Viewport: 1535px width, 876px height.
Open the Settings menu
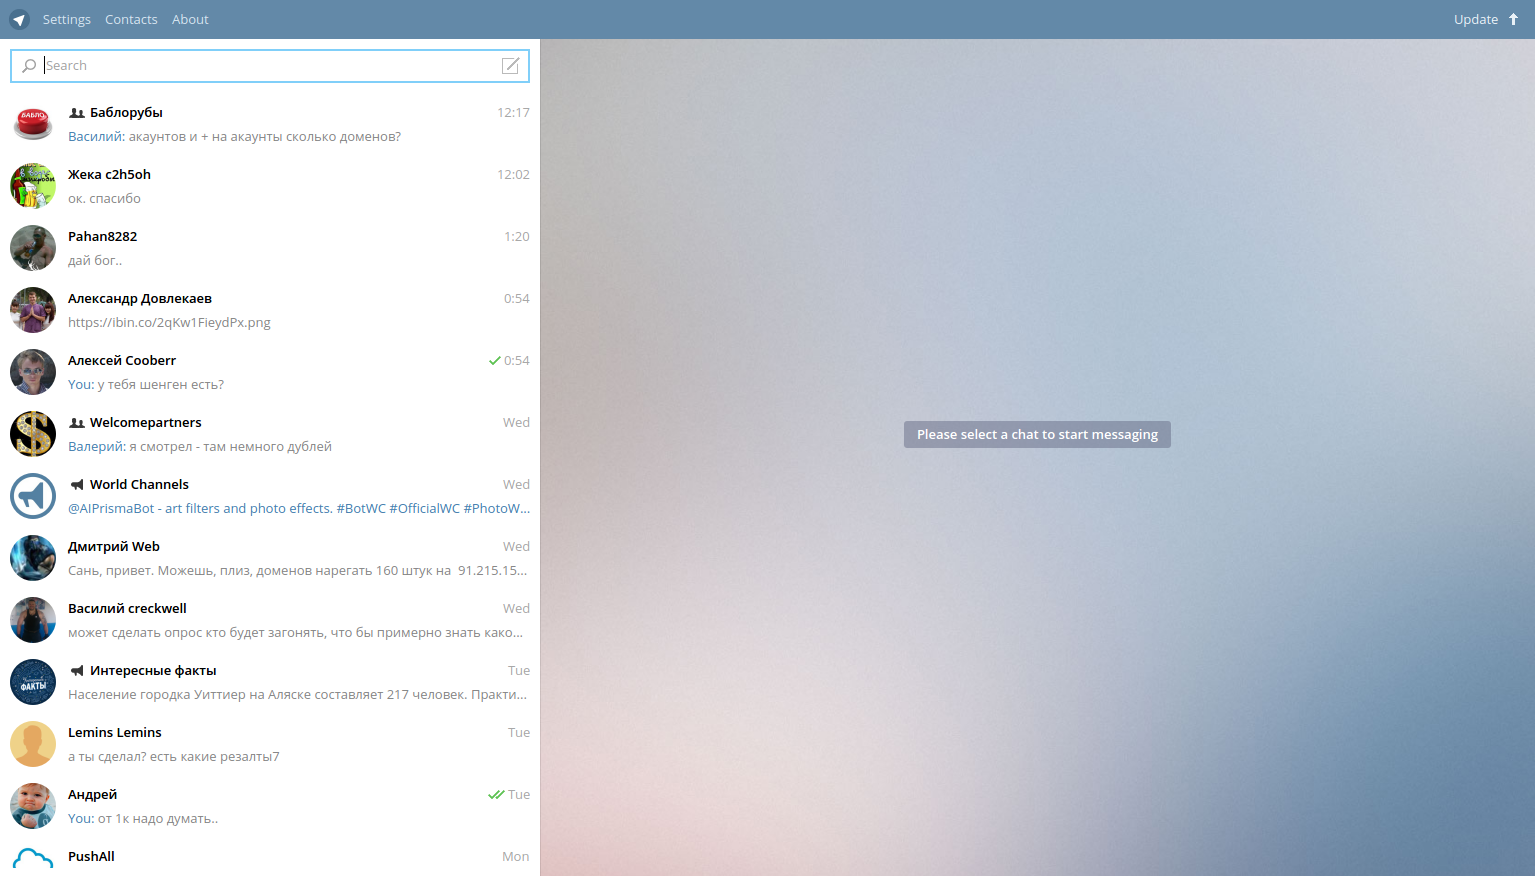[x=67, y=19]
